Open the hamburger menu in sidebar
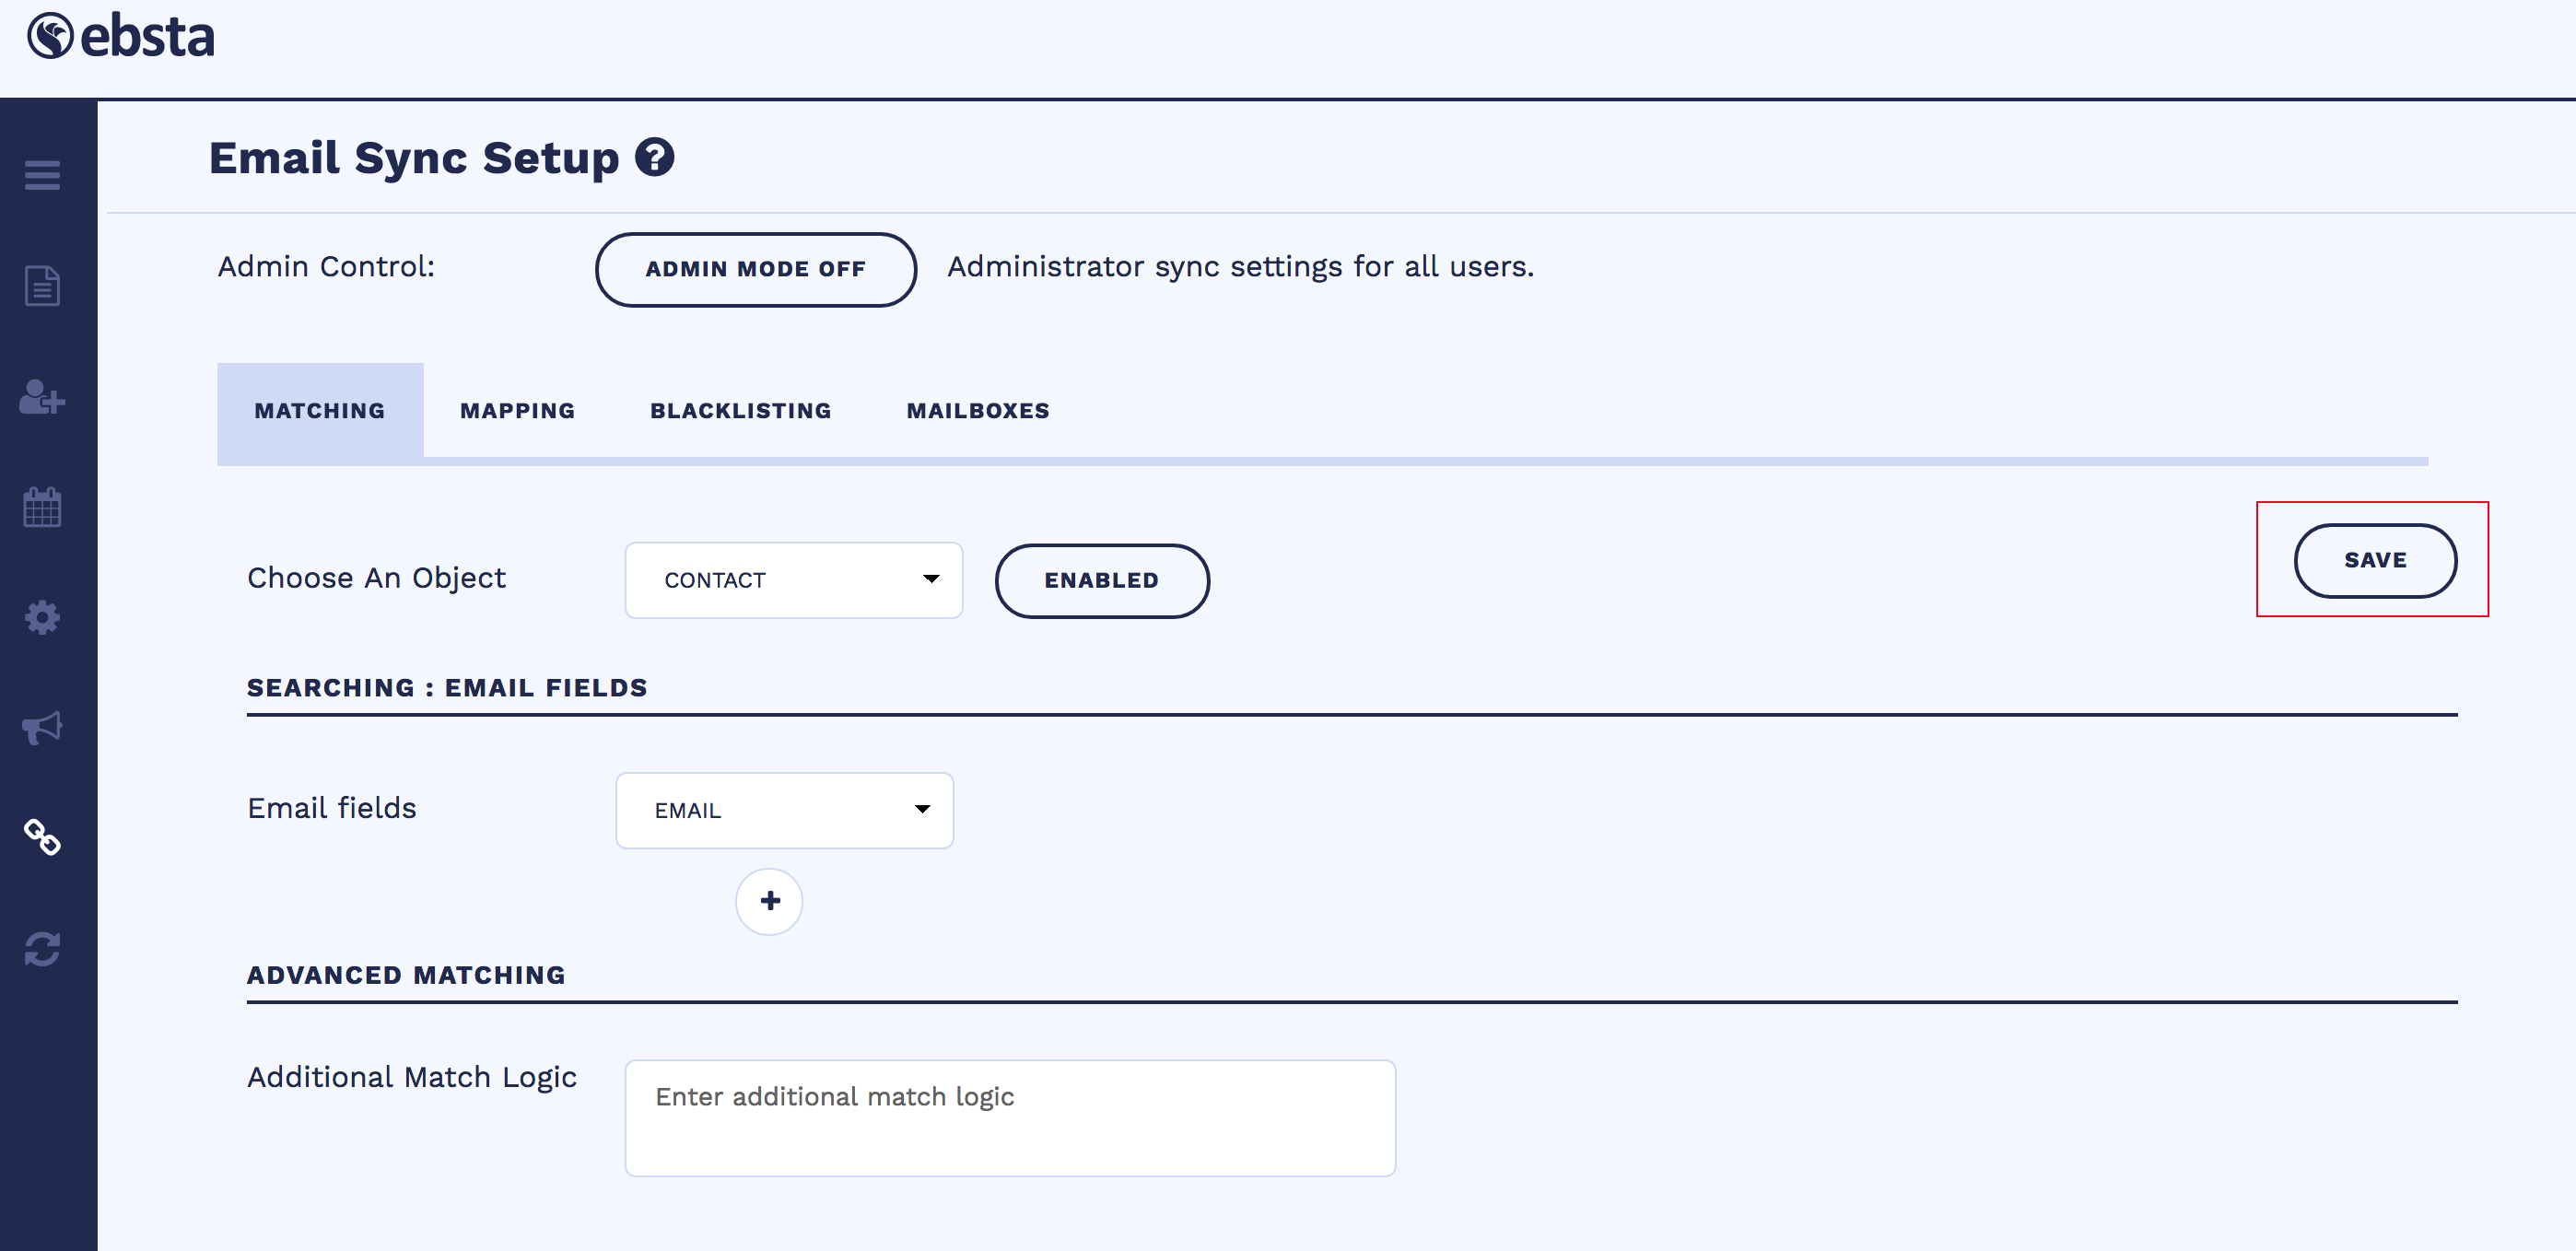This screenshot has height=1251, width=2576. 42,175
